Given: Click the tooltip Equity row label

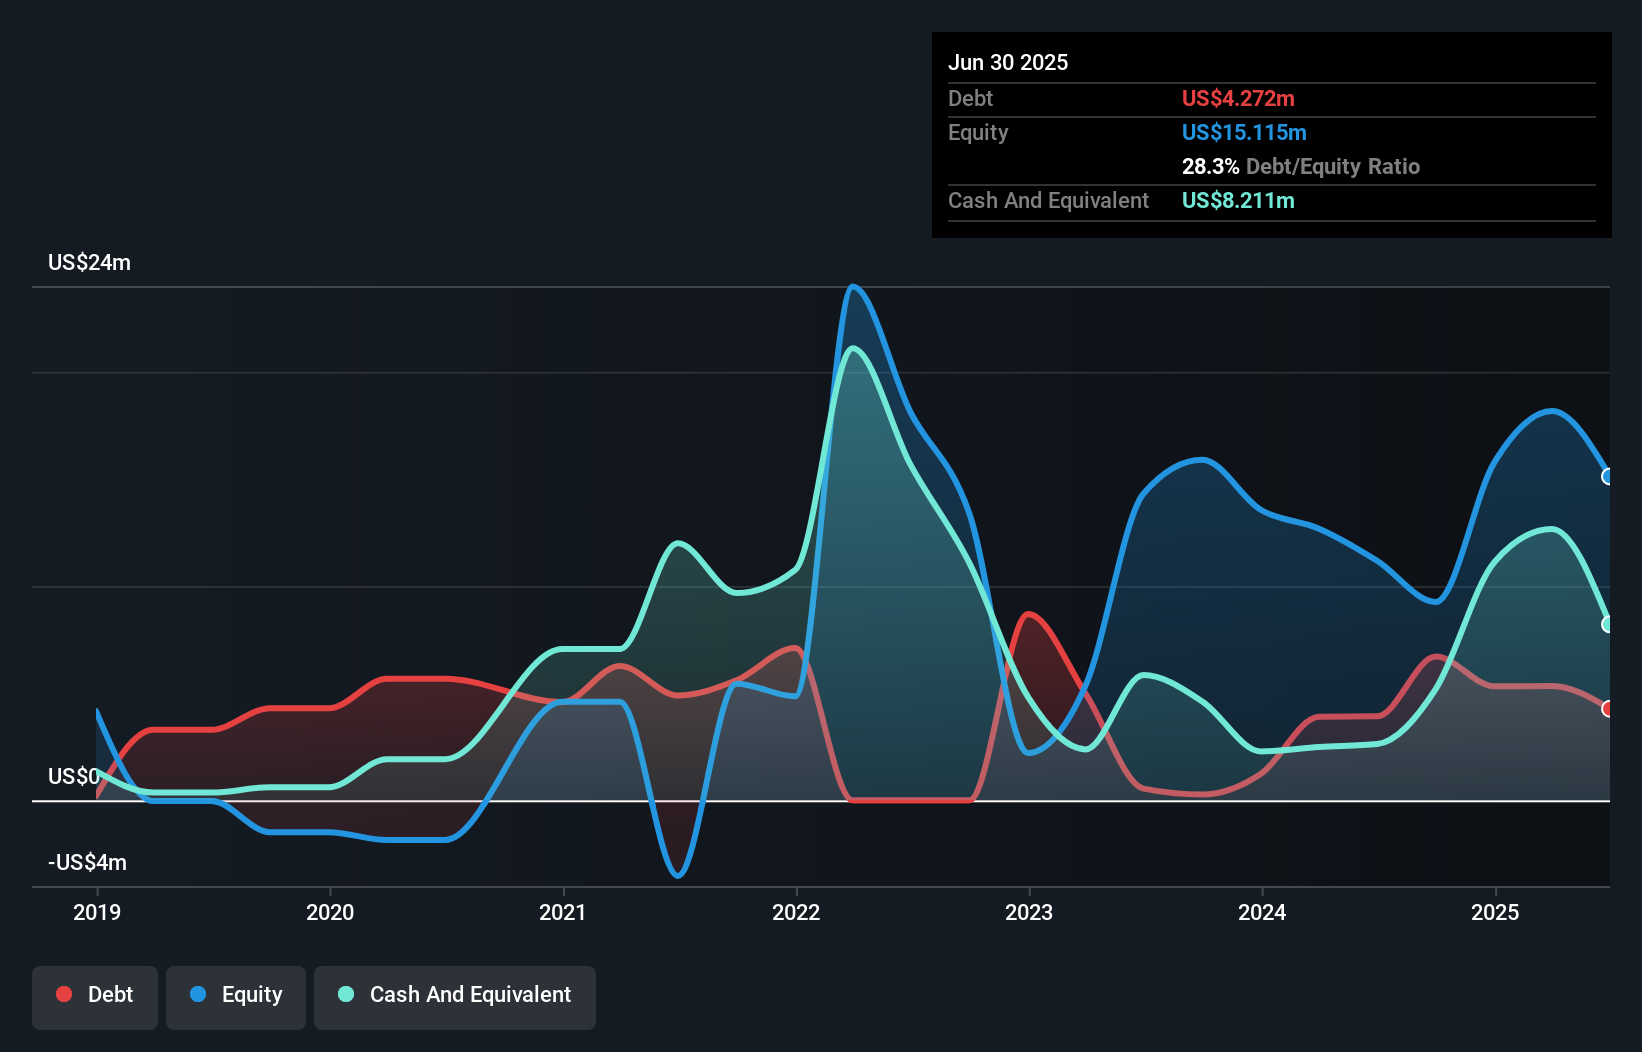Looking at the screenshot, I should click(x=978, y=133).
